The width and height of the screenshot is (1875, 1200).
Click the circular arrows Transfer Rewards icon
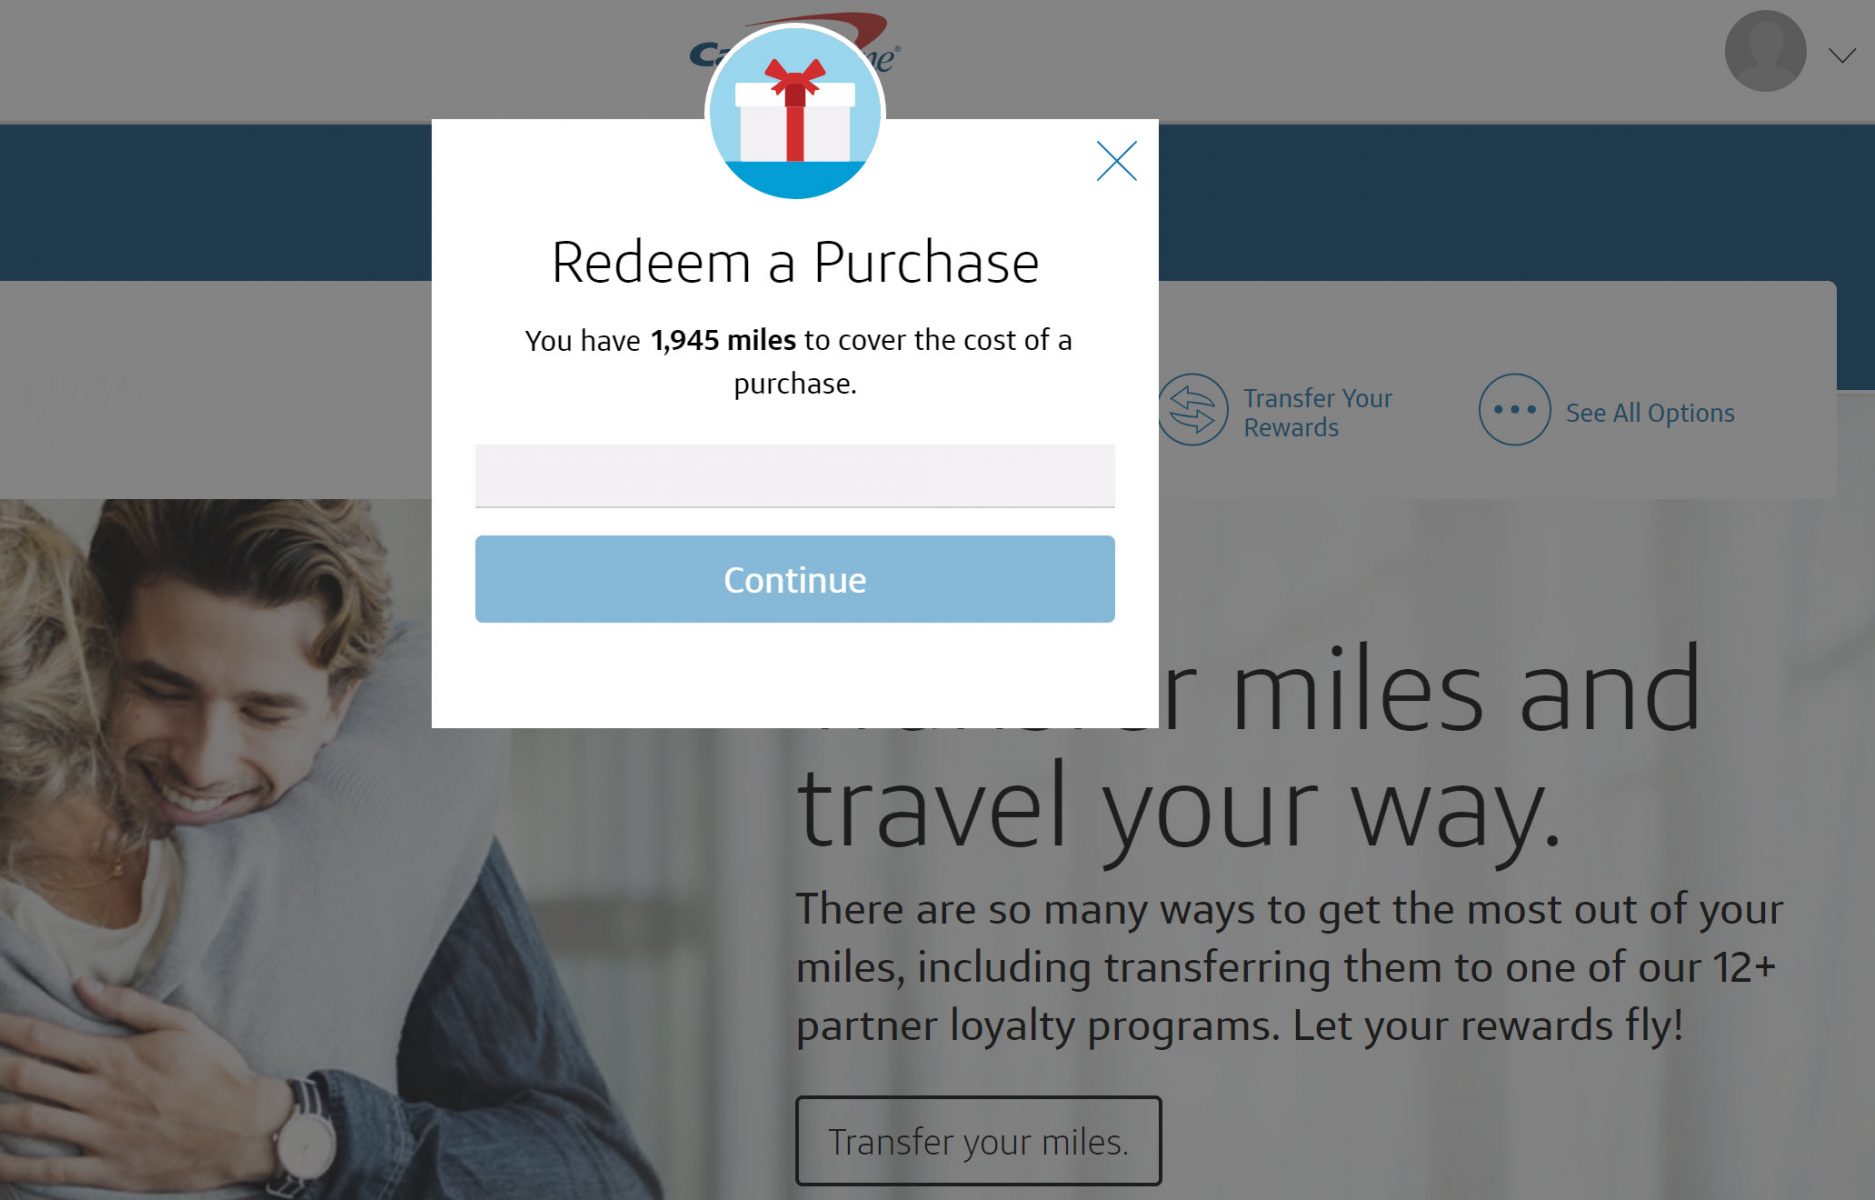[x=1192, y=410]
